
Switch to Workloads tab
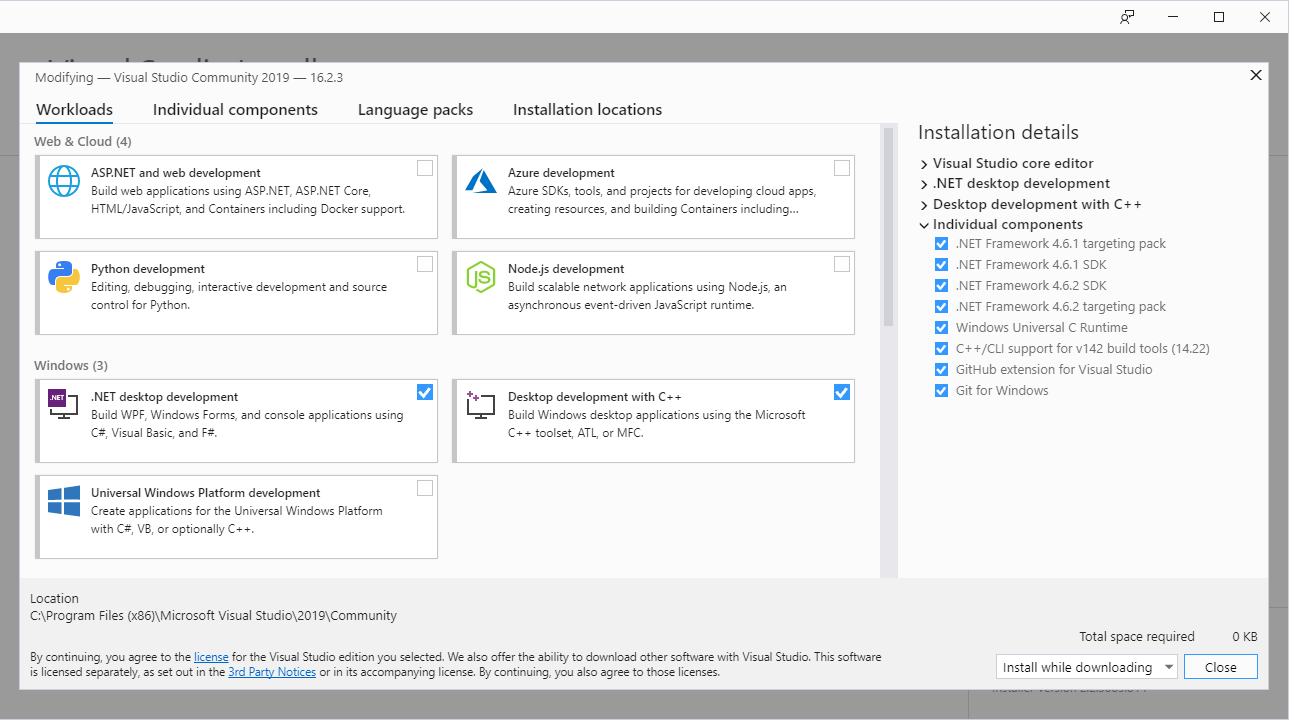74,110
